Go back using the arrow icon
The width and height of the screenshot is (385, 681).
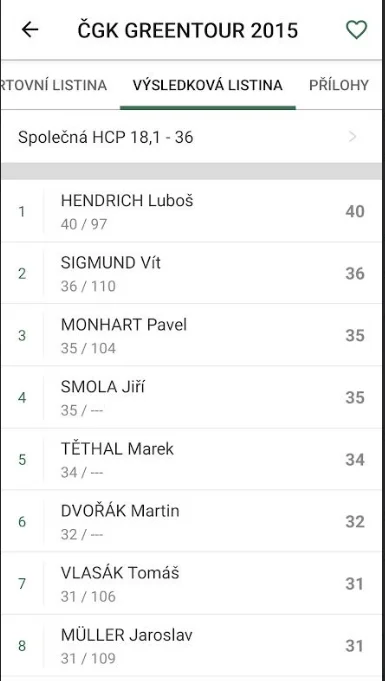pos(30,30)
